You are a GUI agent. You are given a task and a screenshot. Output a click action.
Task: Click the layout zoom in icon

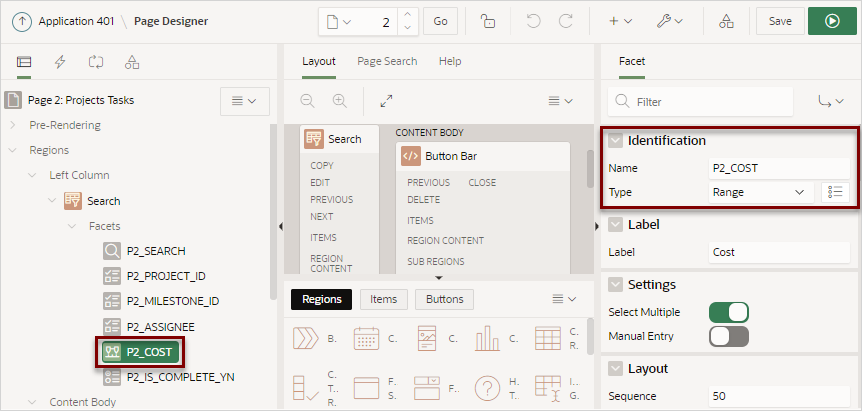340,101
